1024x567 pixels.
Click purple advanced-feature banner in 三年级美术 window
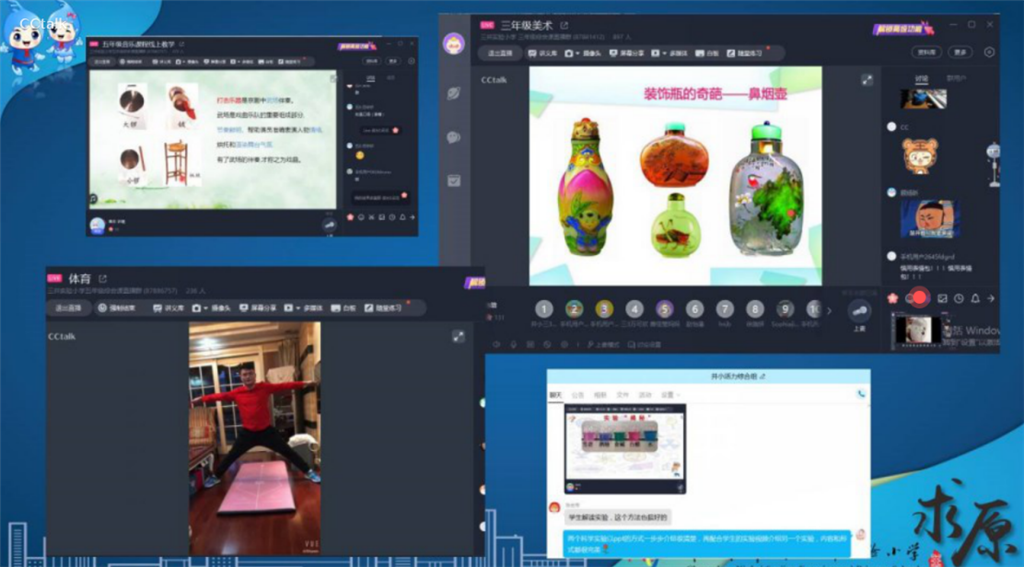903,29
